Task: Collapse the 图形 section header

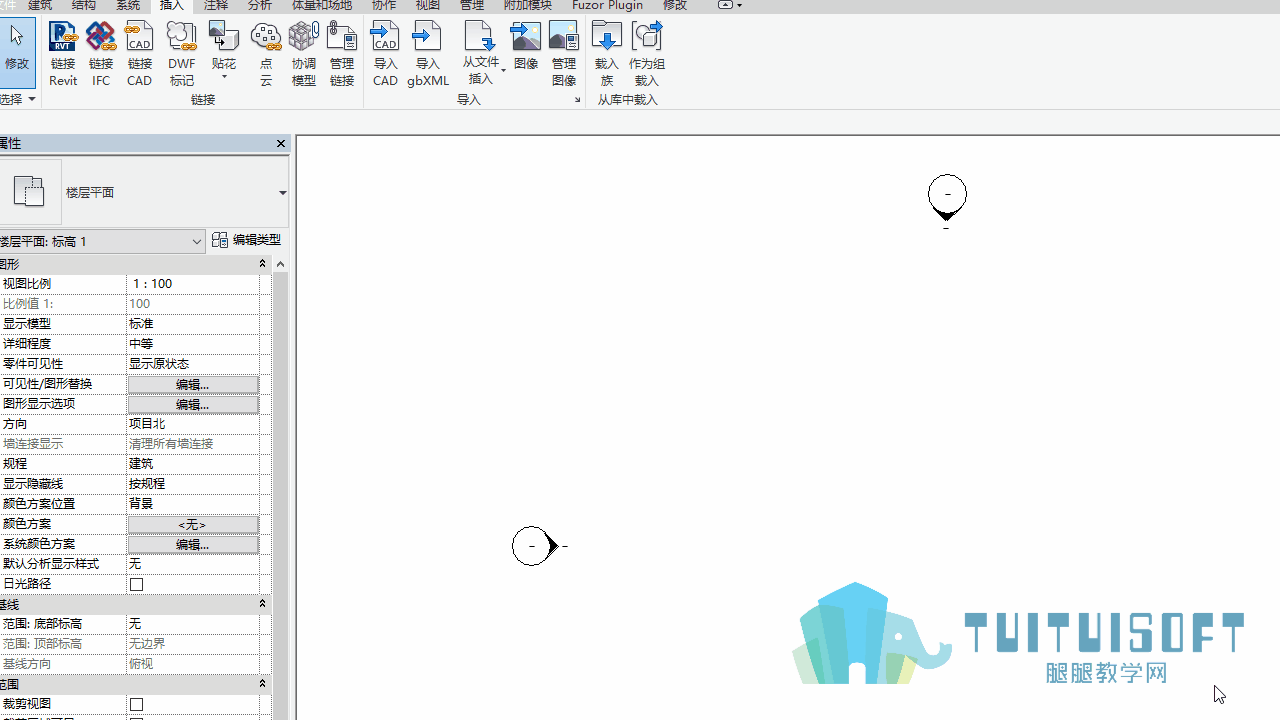Action: click(x=263, y=264)
